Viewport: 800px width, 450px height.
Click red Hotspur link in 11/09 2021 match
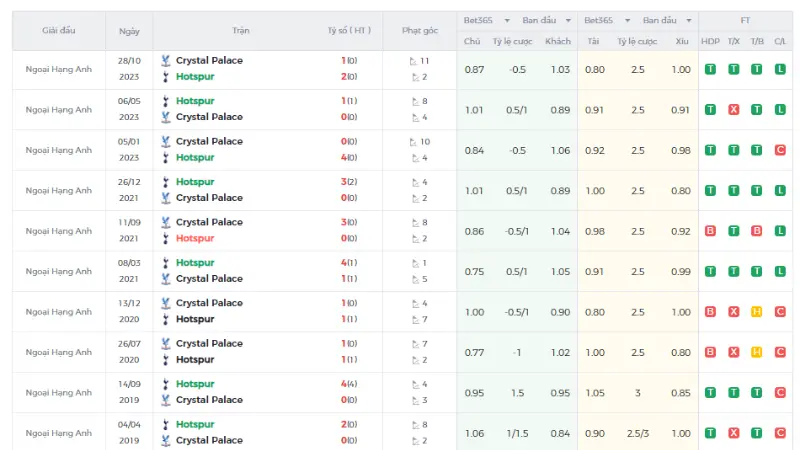click(x=195, y=238)
